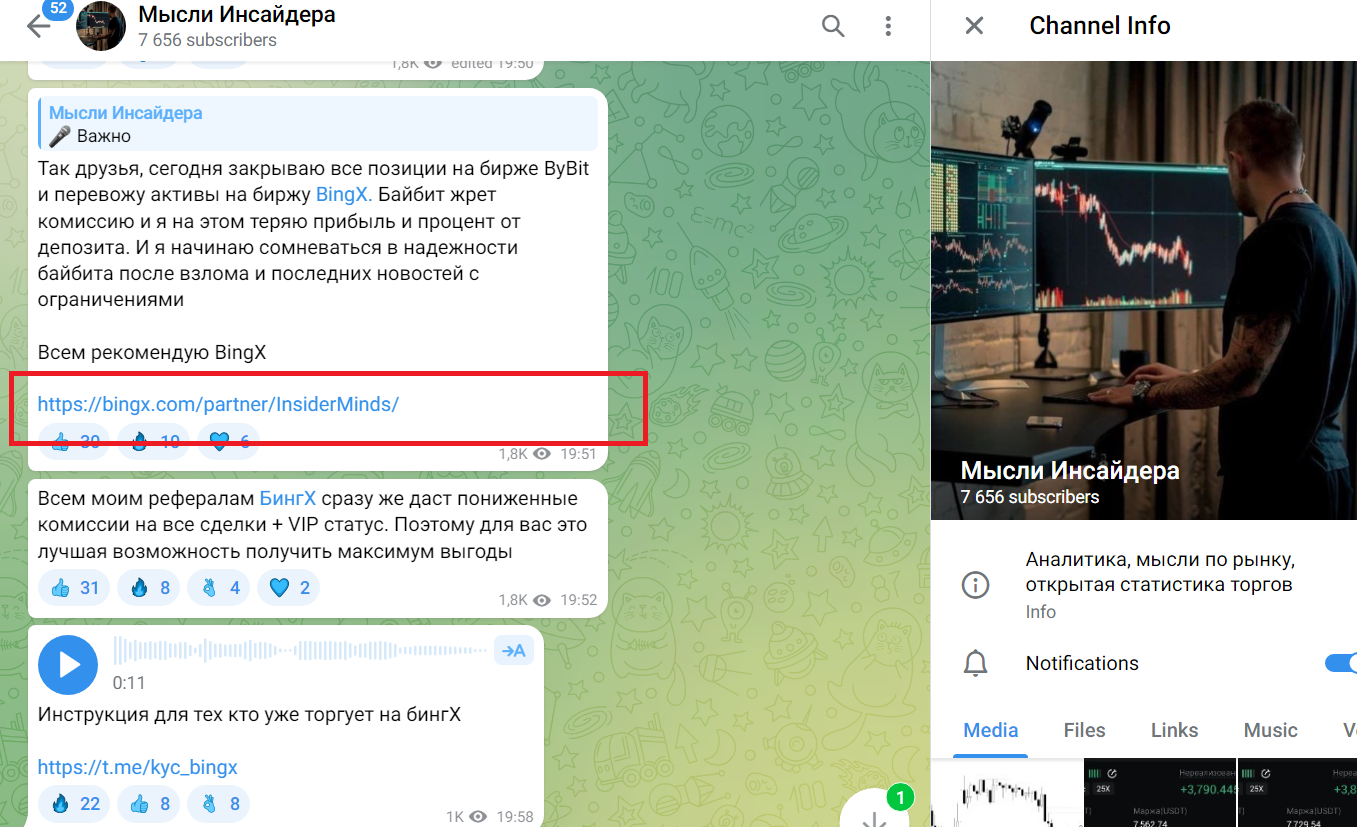This screenshot has width=1357, height=827.
Task: Add thumbs-up reaction showing 31
Action: 74,587
